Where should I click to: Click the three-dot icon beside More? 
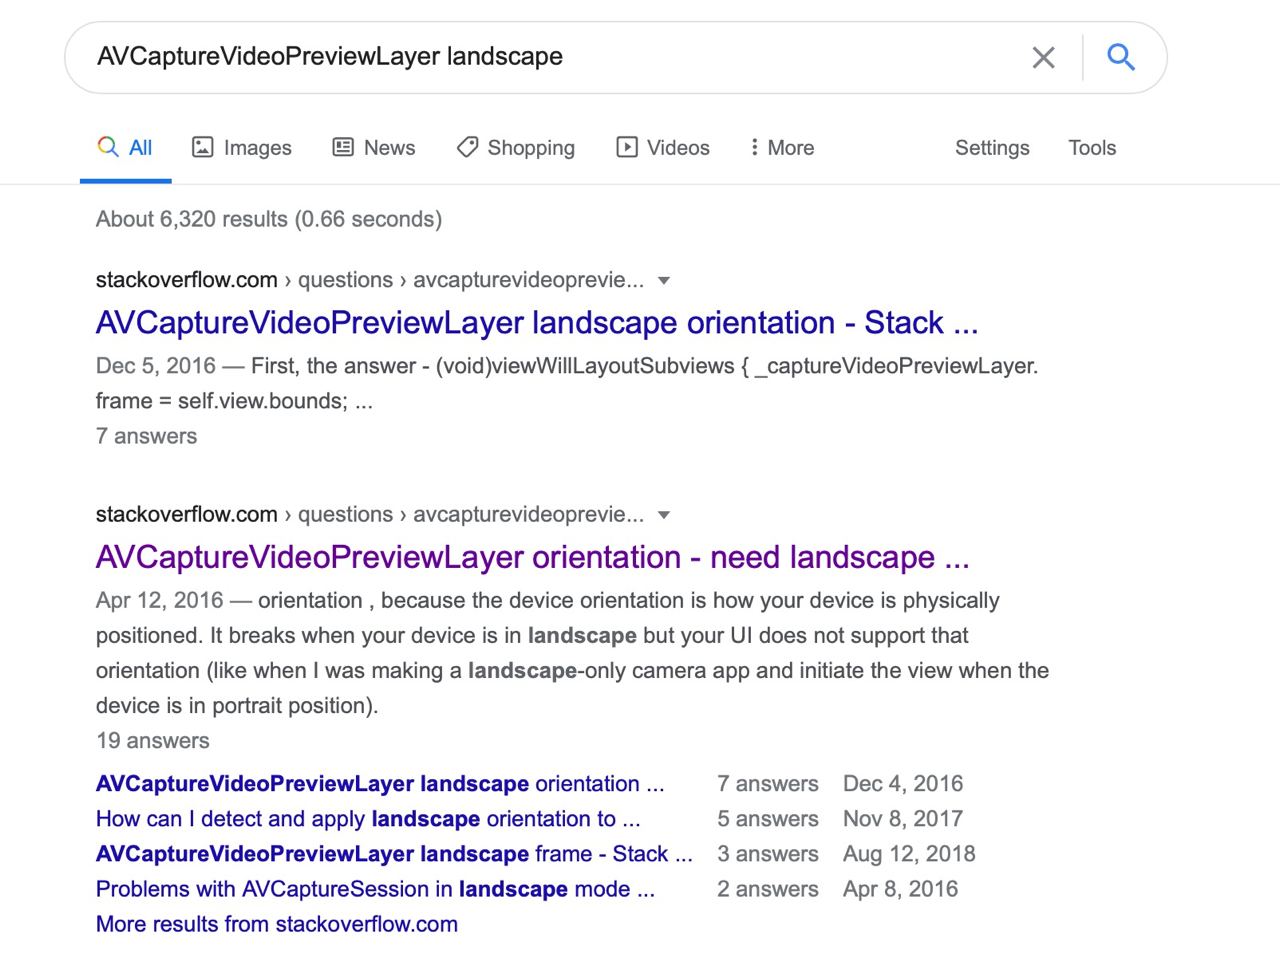(x=754, y=147)
